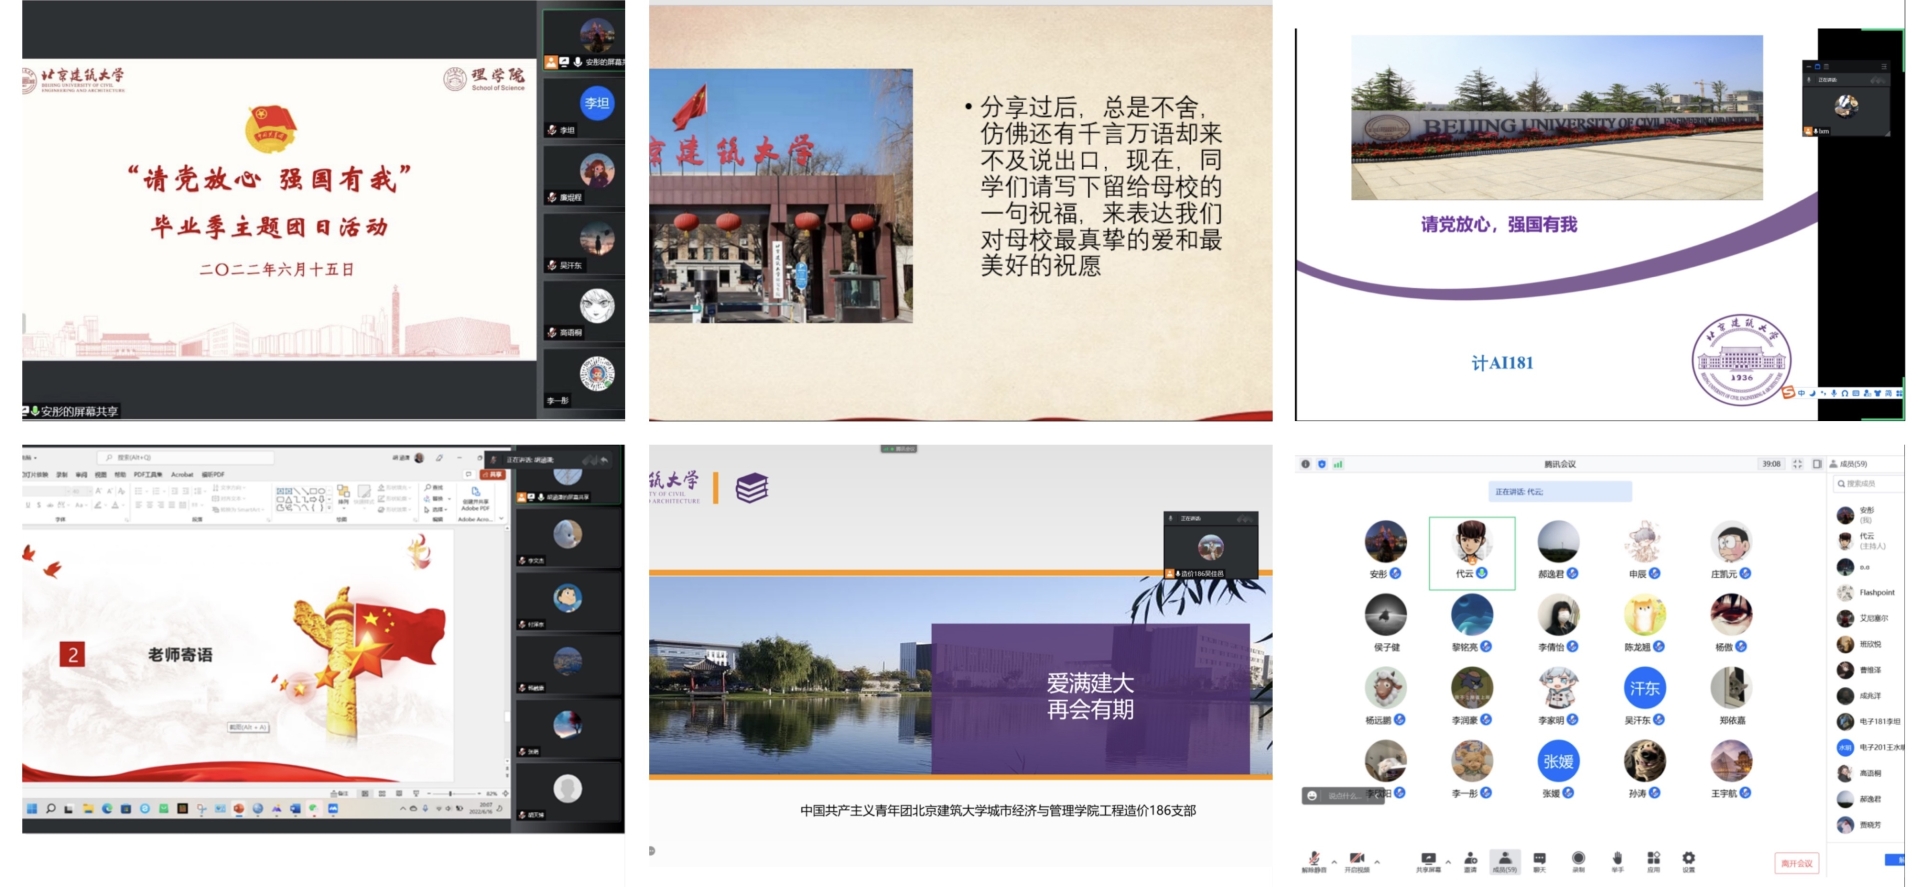
Task: Click the PowerPoint icon on the taskbar
Action: tap(239, 808)
